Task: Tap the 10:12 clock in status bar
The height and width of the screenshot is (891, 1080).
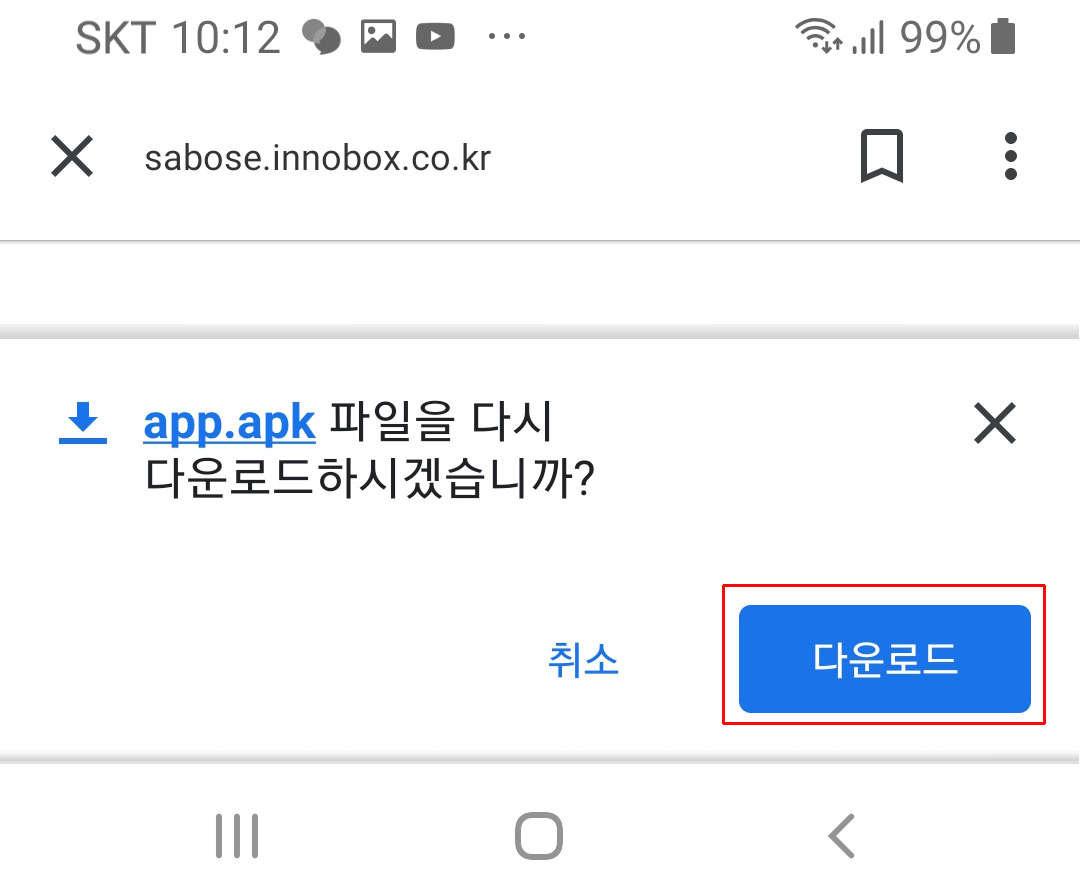Action: 226,37
